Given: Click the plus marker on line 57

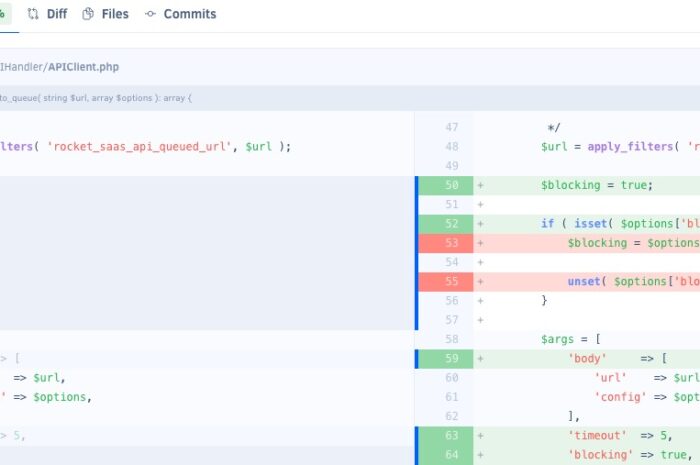Looking at the screenshot, I should tap(480, 320).
